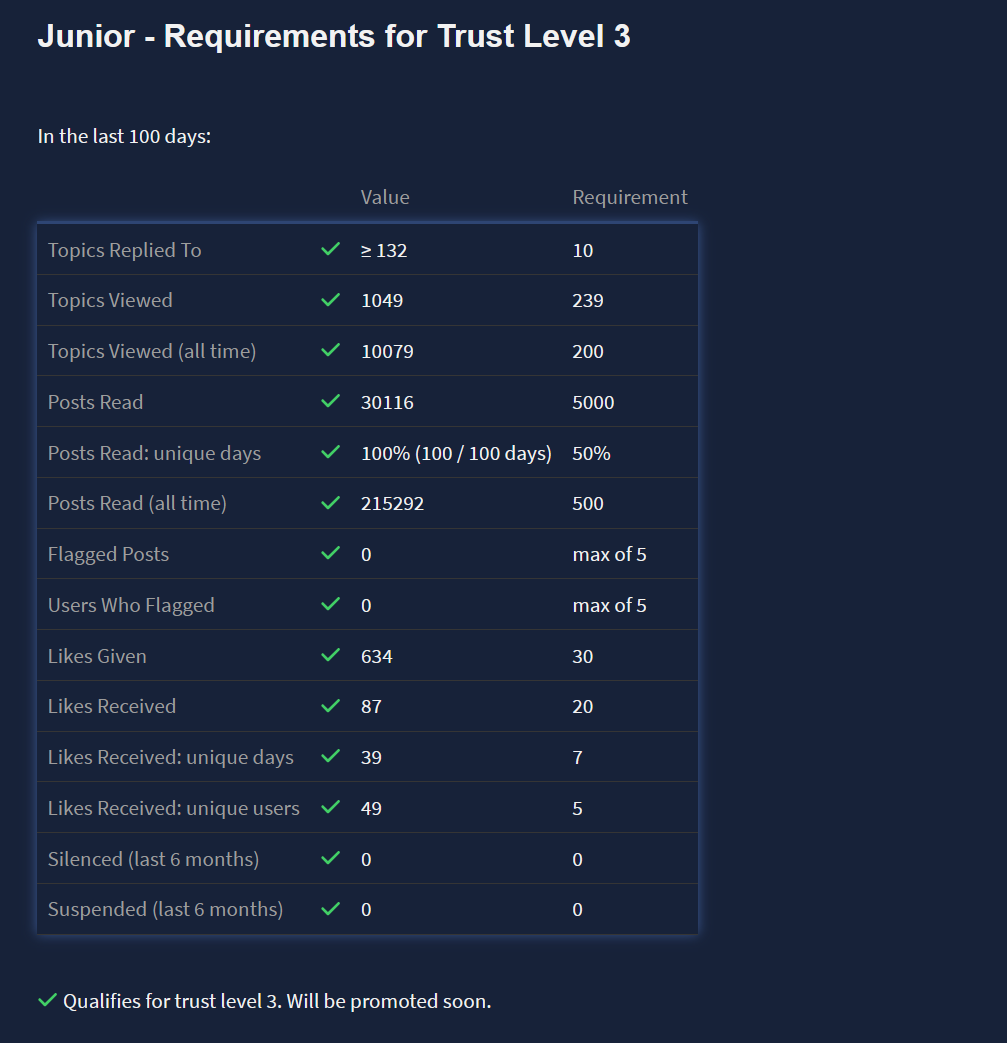1007x1043 pixels.
Task: Click the checkmark before Qualifies for trust level 3
Action: (47, 1000)
